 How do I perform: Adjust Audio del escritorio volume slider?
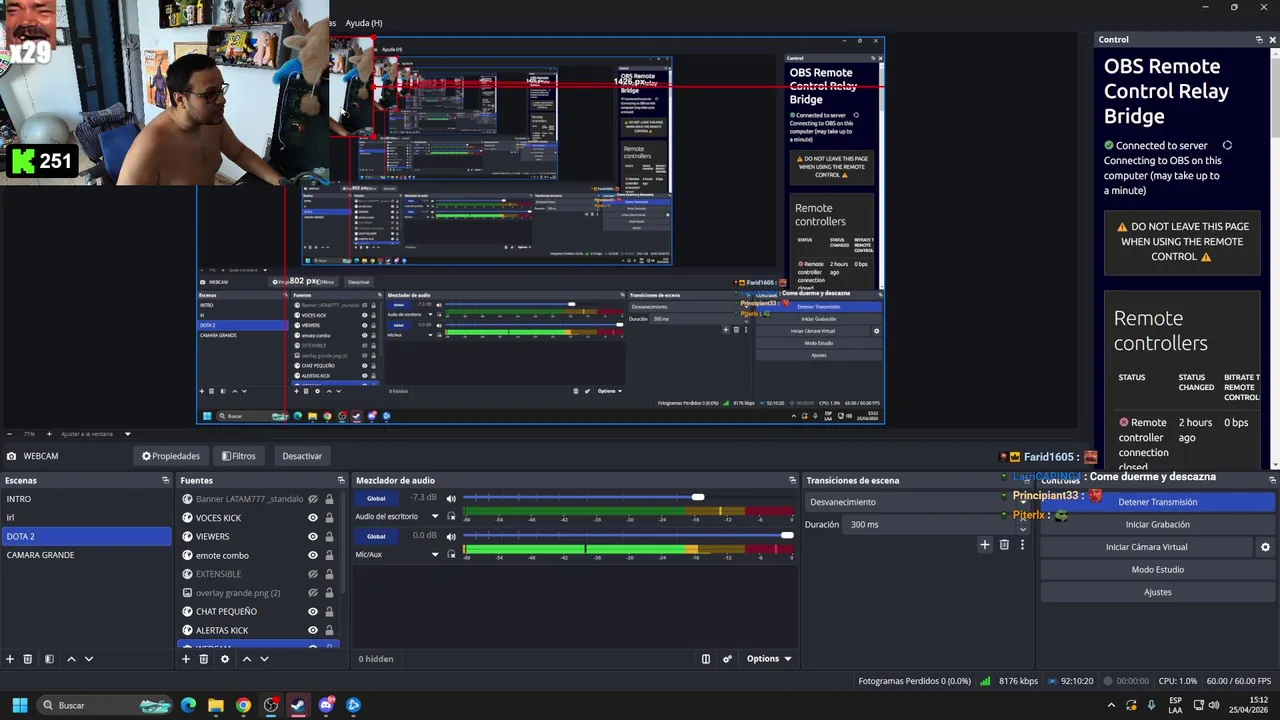(x=698, y=497)
